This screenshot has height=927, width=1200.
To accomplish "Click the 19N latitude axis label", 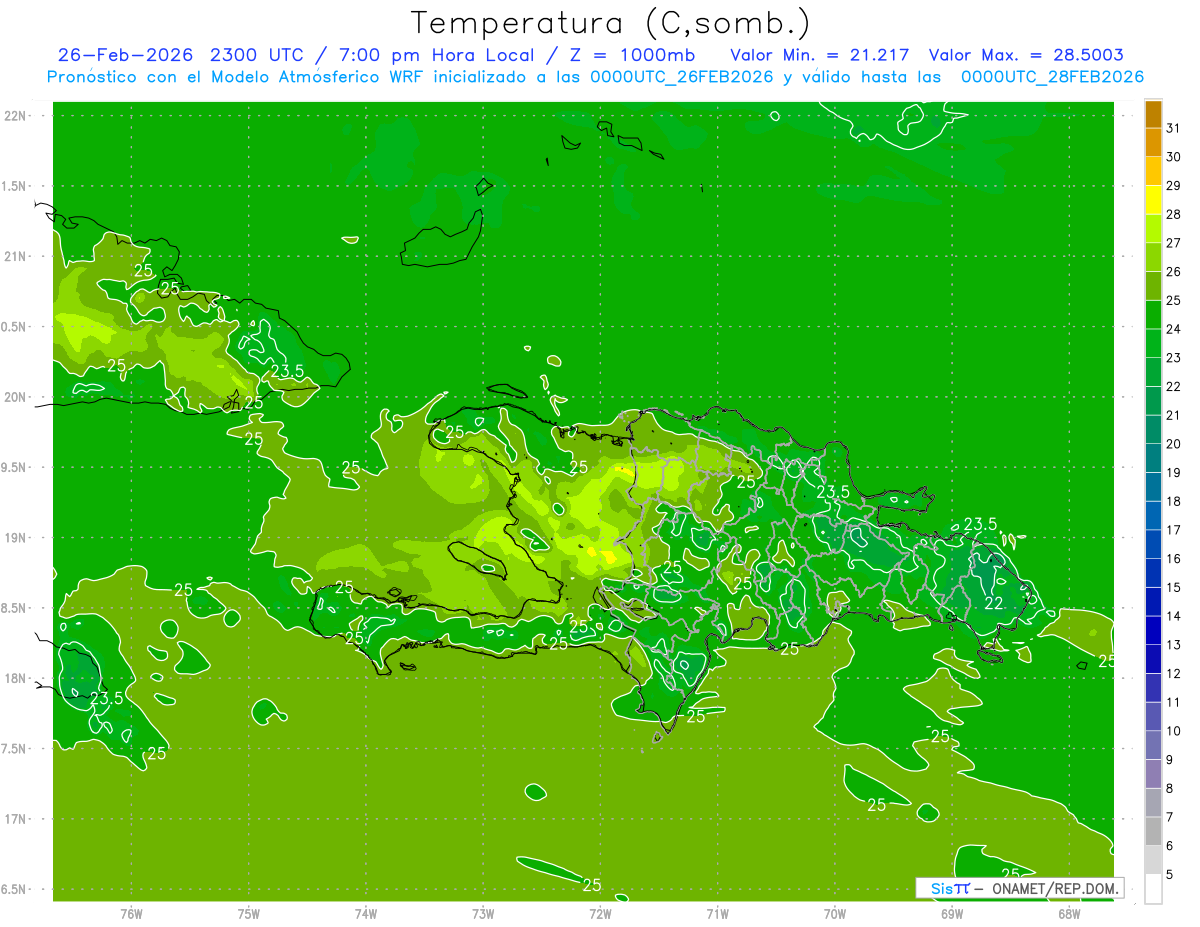I will 15,538.
